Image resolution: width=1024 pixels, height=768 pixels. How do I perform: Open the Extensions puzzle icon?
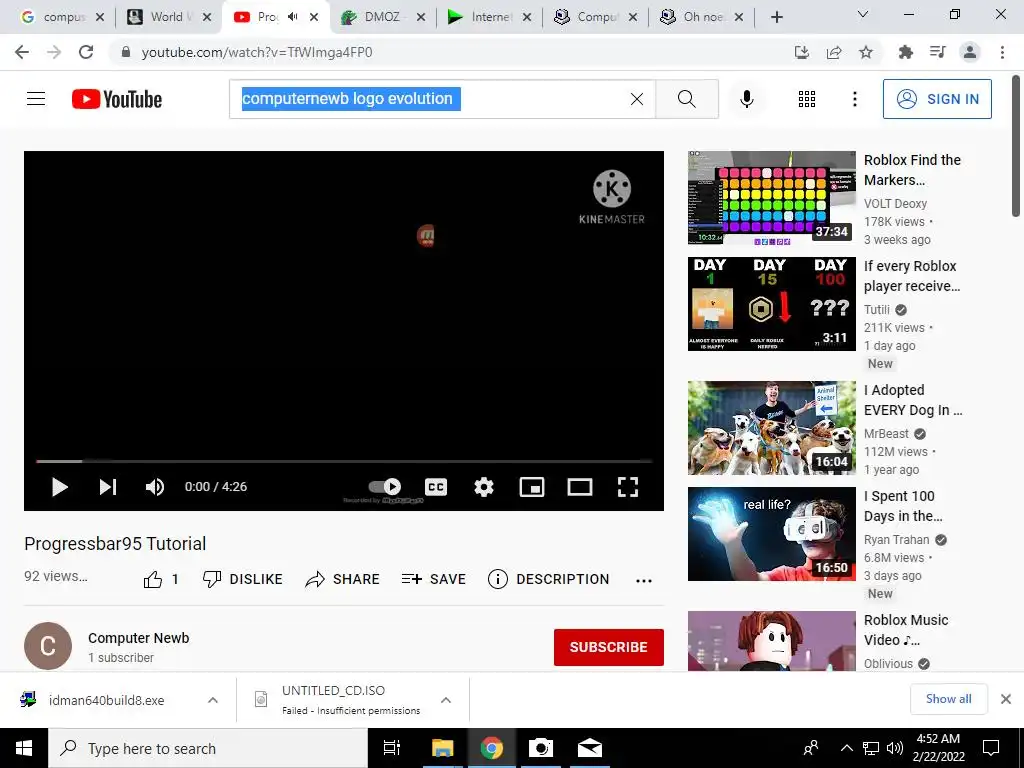[906, 52]
